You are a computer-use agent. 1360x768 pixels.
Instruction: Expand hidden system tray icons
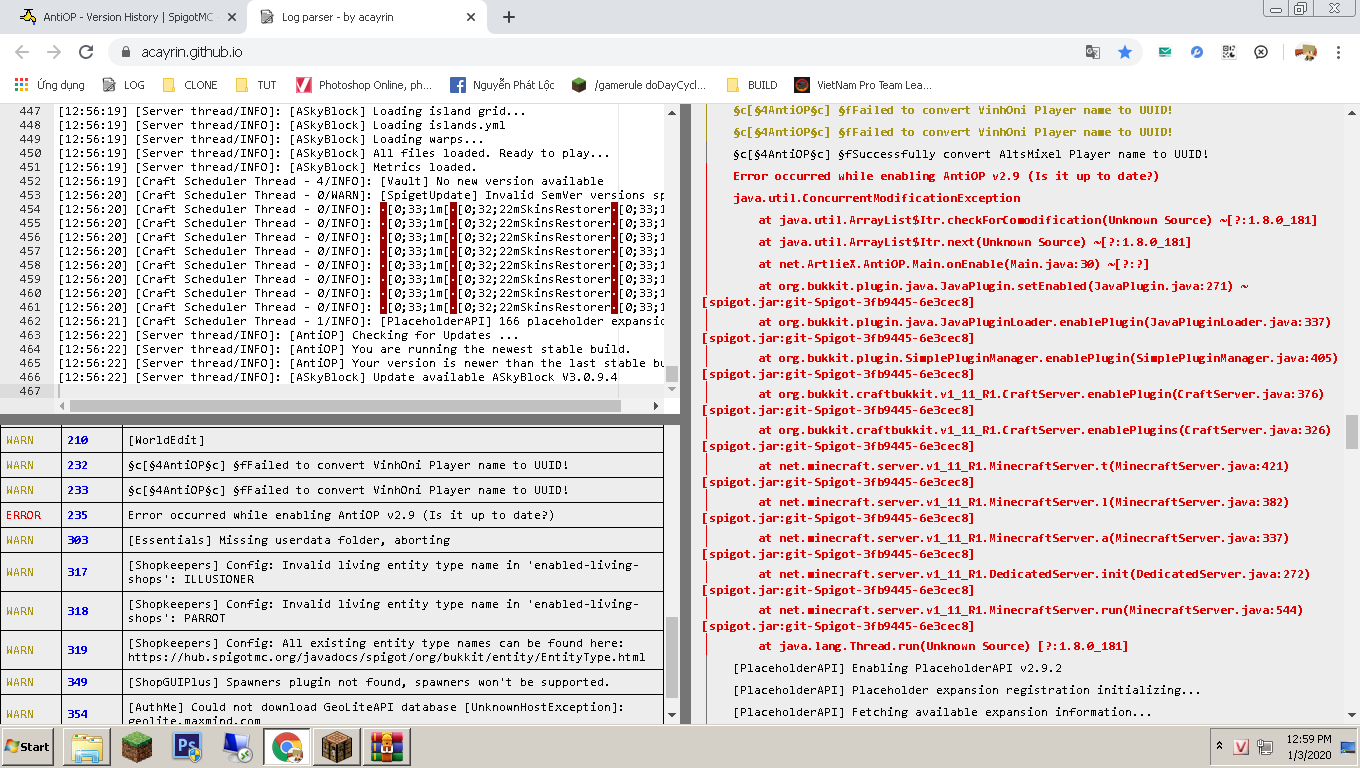pos(1218,746)
